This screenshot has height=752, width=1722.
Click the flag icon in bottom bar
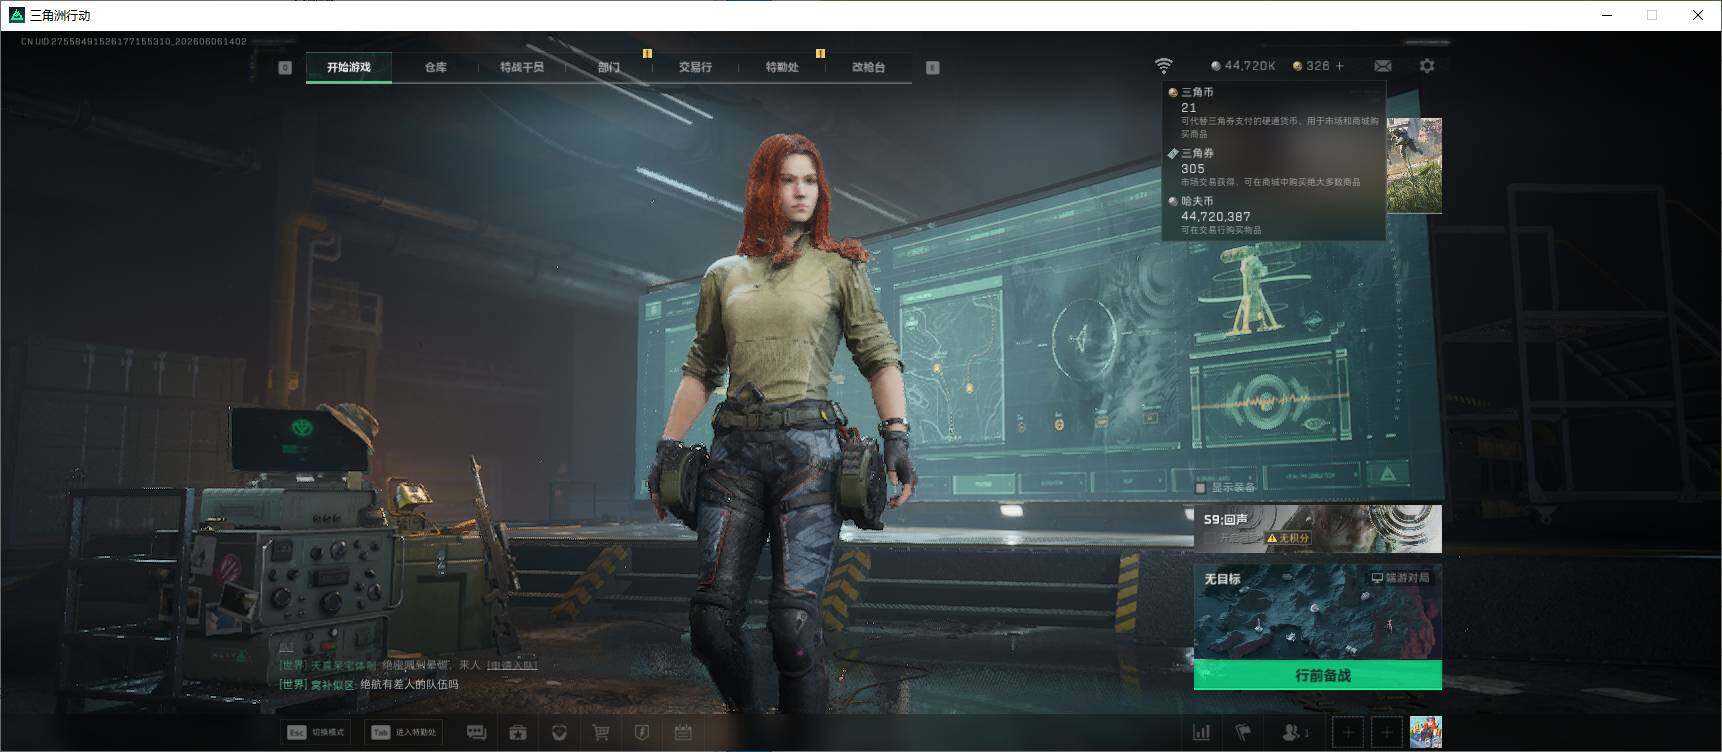(1243, 733)
